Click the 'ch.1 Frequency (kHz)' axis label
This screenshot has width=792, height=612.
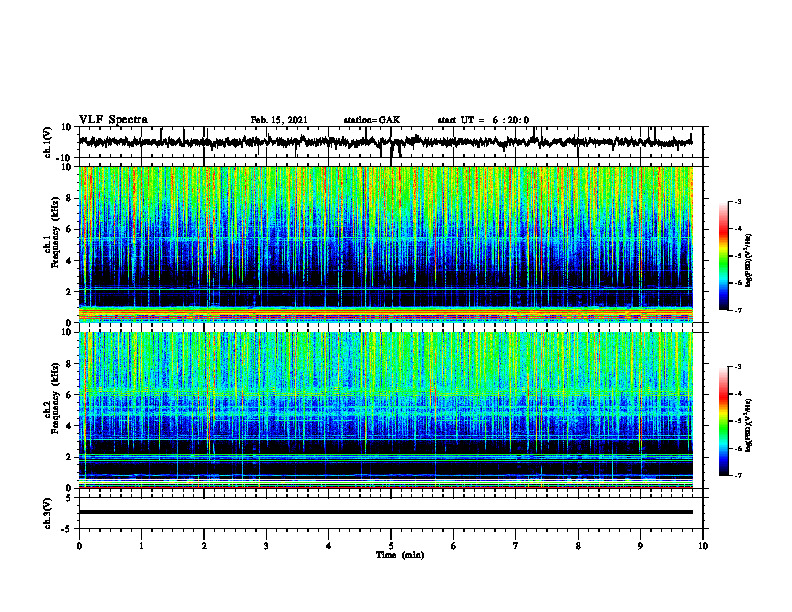(x=52, y=232)
